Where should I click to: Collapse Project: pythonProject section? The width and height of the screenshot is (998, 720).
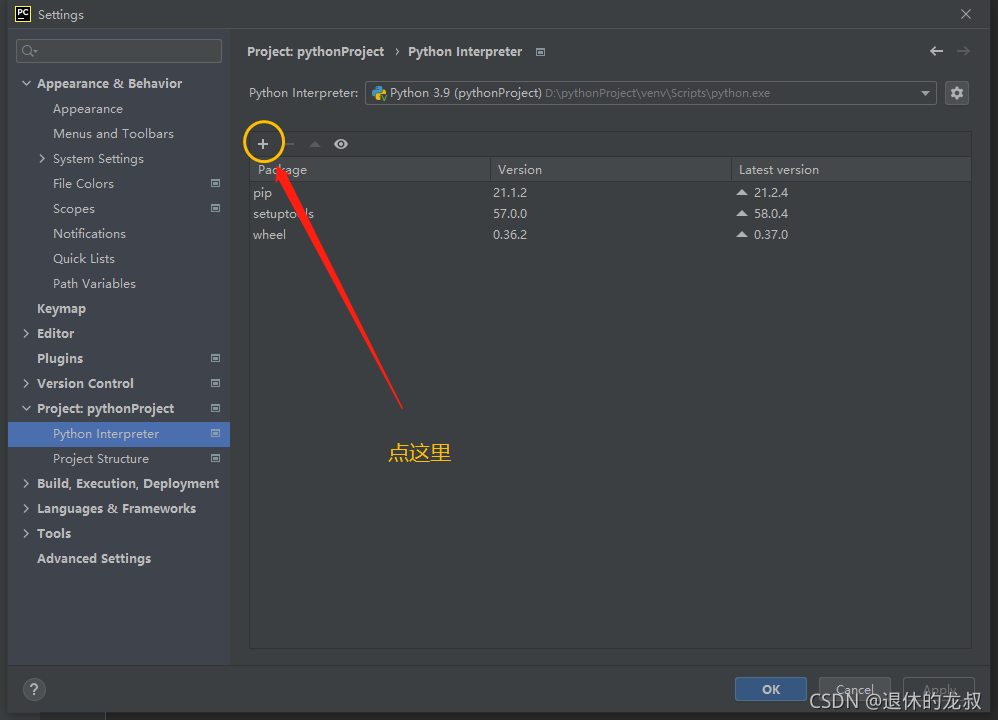pyautogui.click(x=26, y=408)
